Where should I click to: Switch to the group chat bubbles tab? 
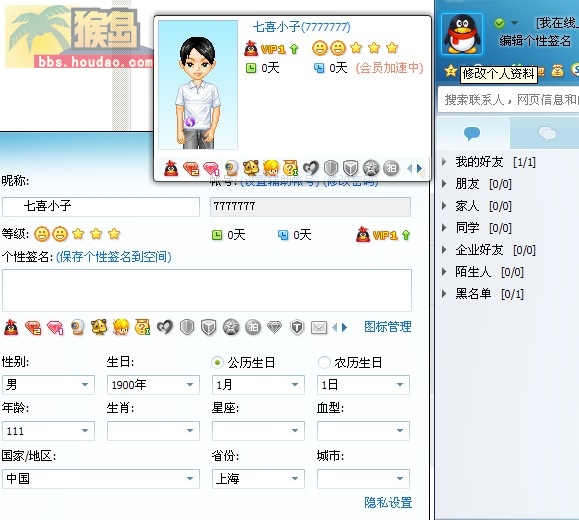[x=547, y=133]
